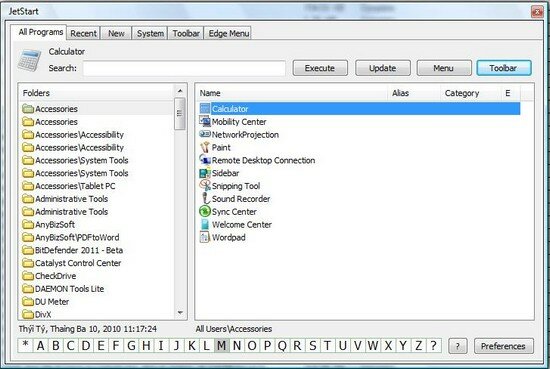
Task: Click the Folders list scrollbar thumb
Action: click(x=180, y=114)
